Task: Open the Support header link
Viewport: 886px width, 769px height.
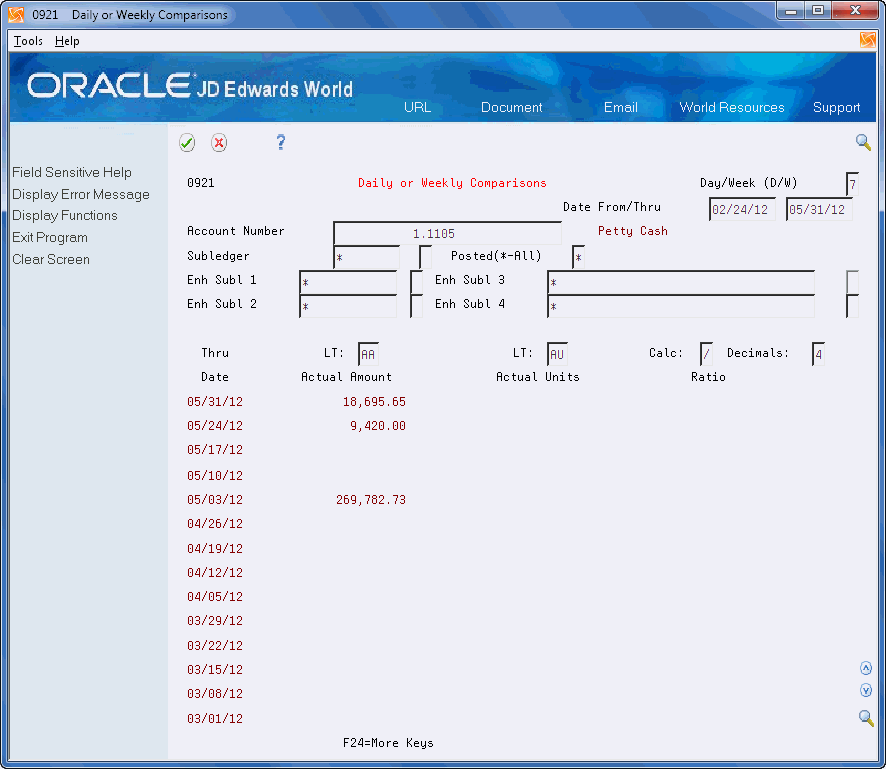Action: point(836,107)
